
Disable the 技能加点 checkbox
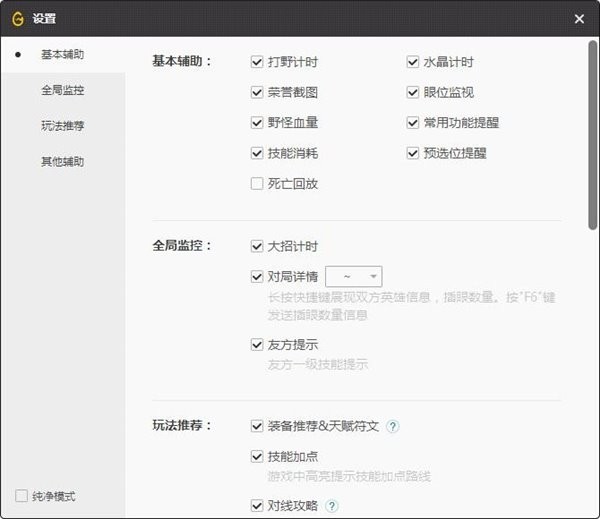tap(258, 456)
